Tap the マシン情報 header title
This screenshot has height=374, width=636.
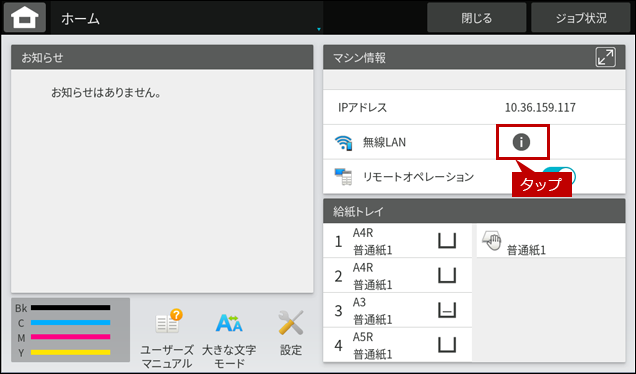click(359, 58)
